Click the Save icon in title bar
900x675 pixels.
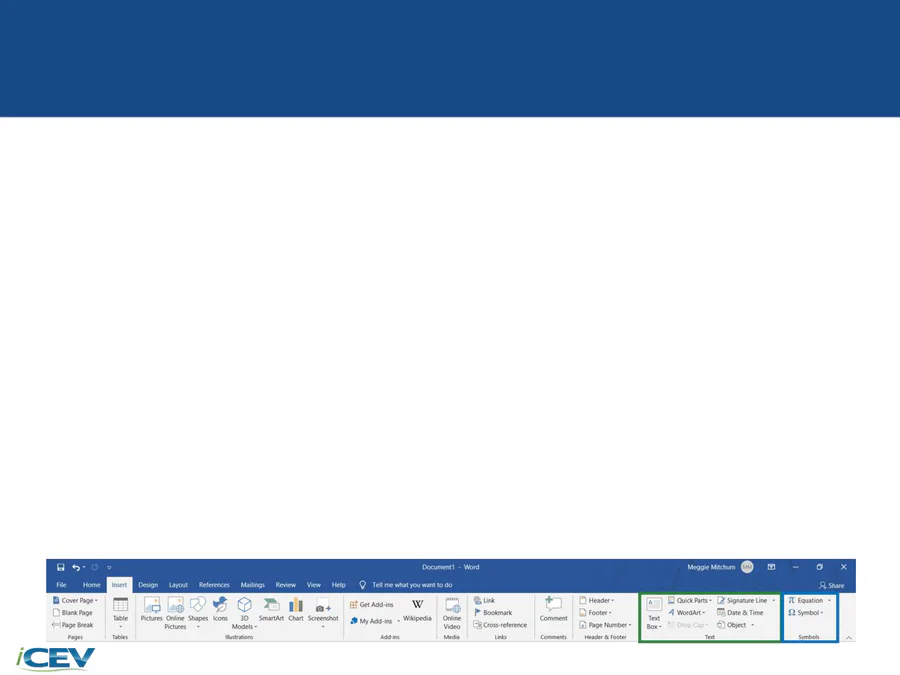(61, 567)
